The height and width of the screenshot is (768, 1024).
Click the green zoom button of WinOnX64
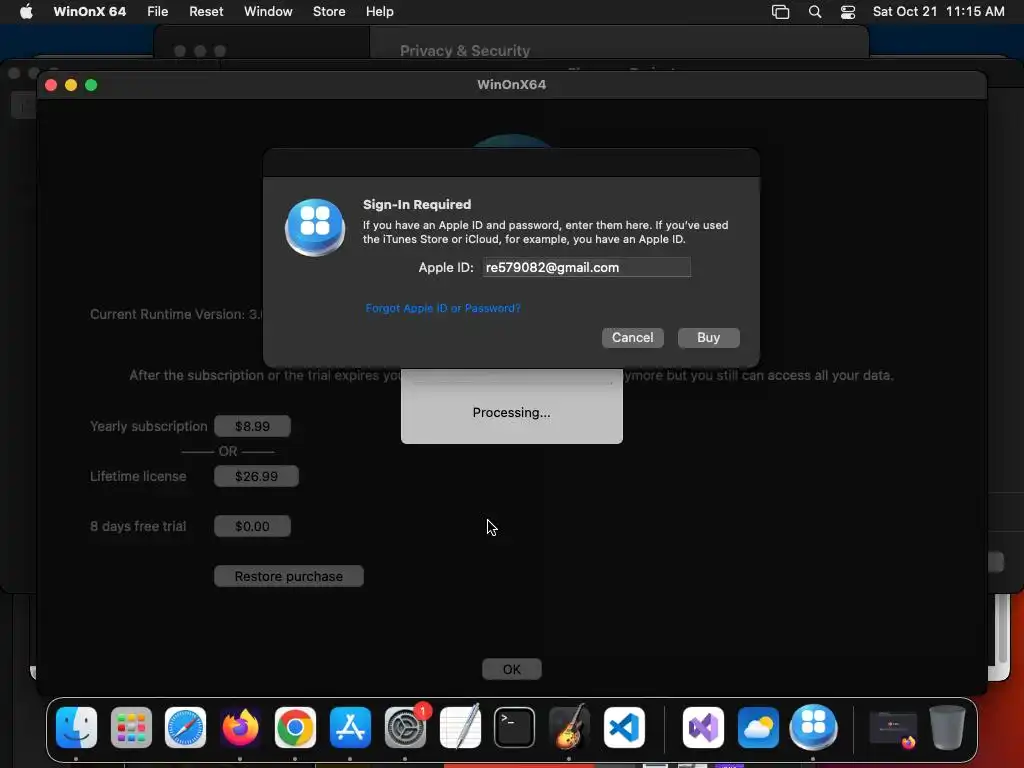point(91,85)
